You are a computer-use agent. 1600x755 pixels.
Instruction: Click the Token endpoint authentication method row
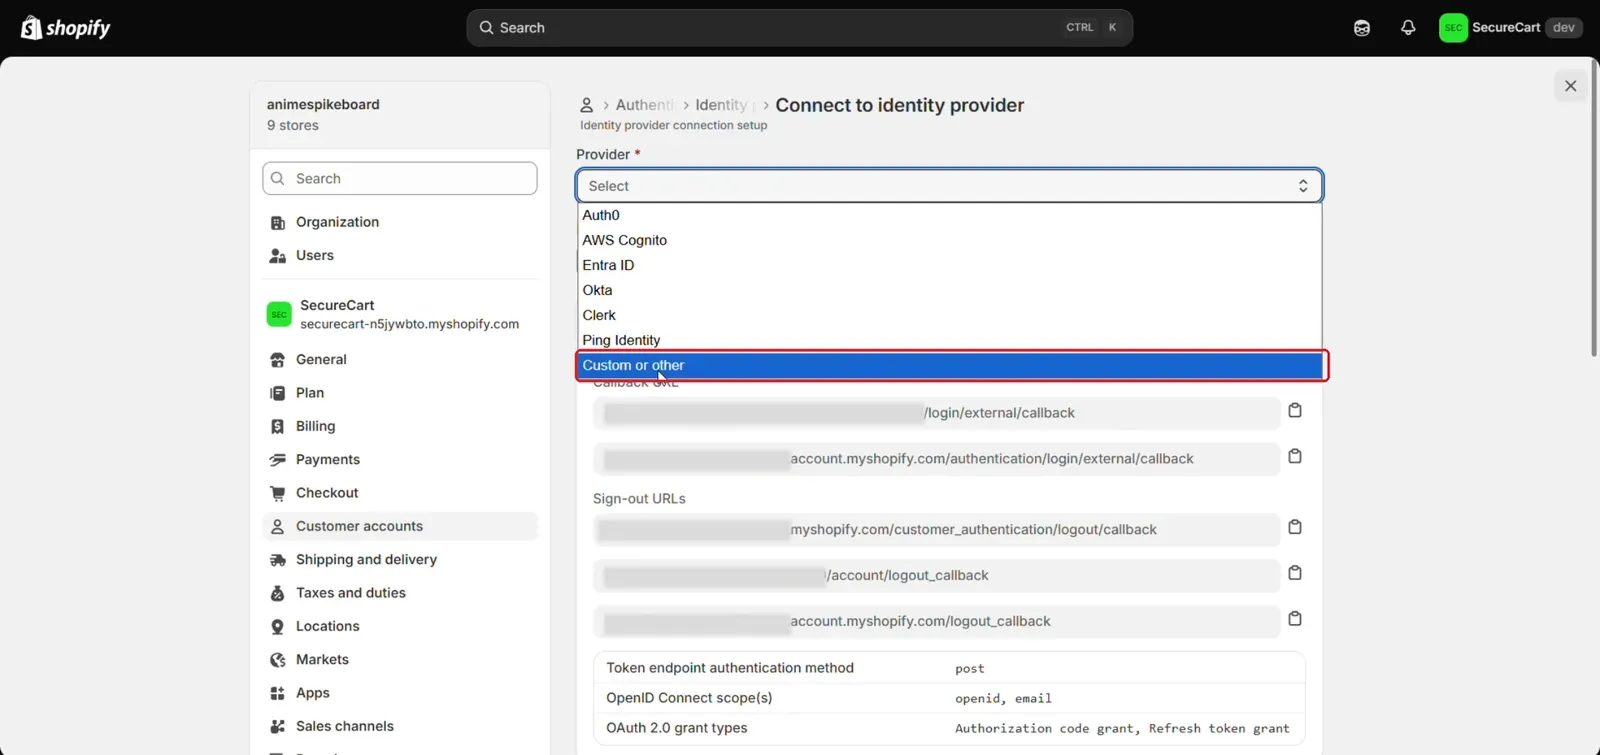[x=949, y=668]
